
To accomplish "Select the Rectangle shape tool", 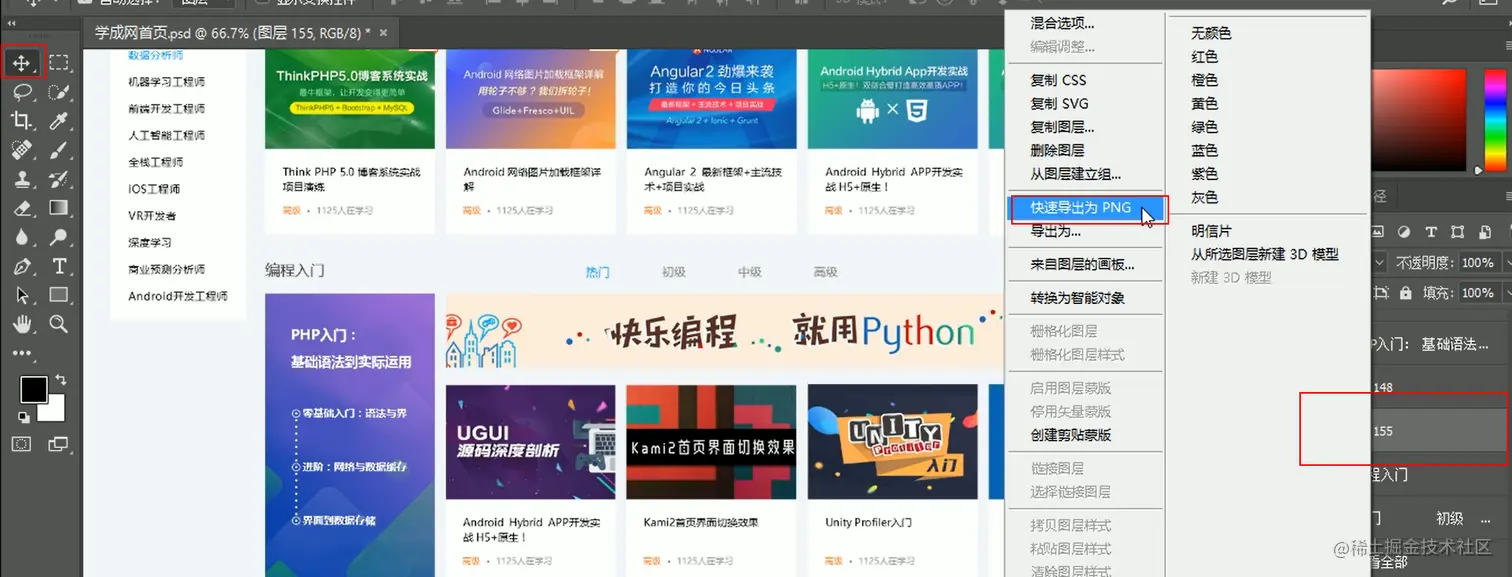I will coord(59,295).
